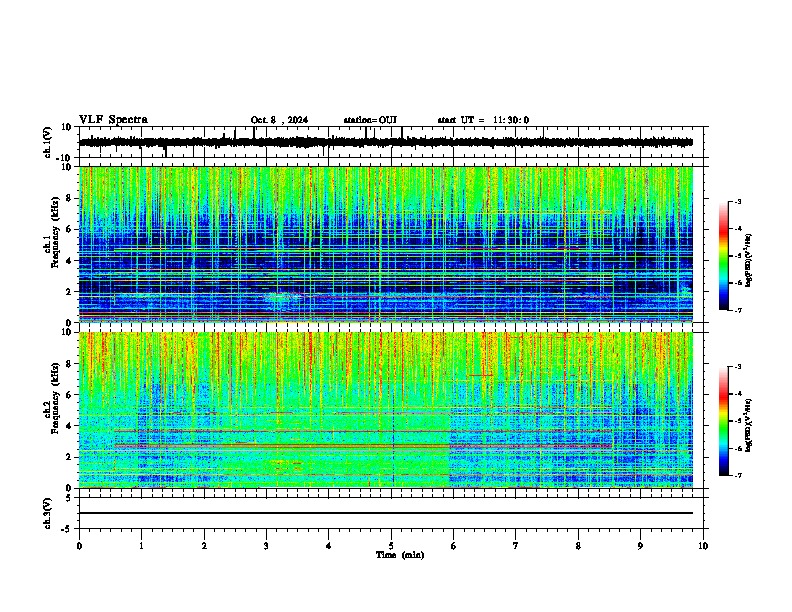This screenshot has height=612, width=792.
Task: Click the ch.1 voltage waveform trace panel
Action: point(390,142)
